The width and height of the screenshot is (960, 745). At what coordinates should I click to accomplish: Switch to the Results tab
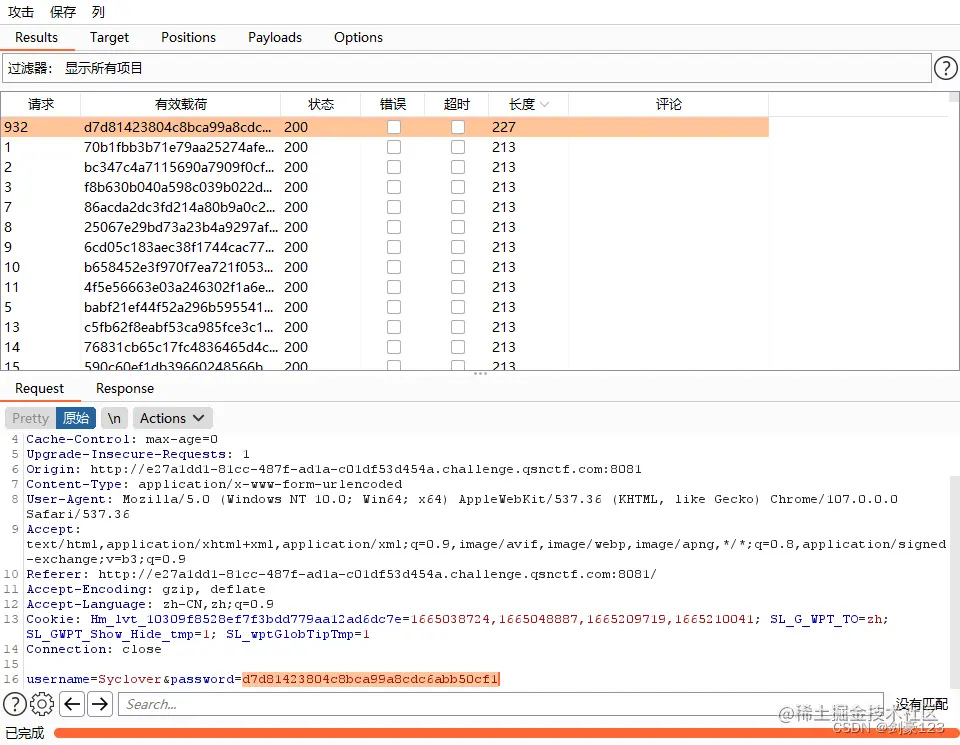(x=36, y=37)
